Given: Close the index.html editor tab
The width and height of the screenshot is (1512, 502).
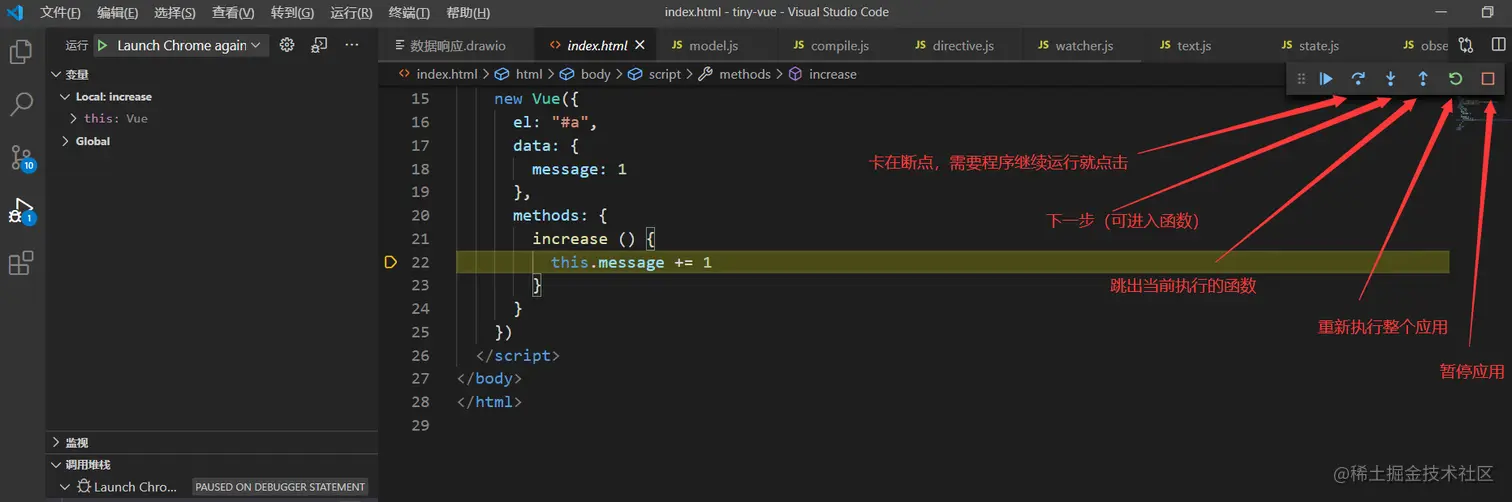Looking at the screenshot, I should click(641, 46).
